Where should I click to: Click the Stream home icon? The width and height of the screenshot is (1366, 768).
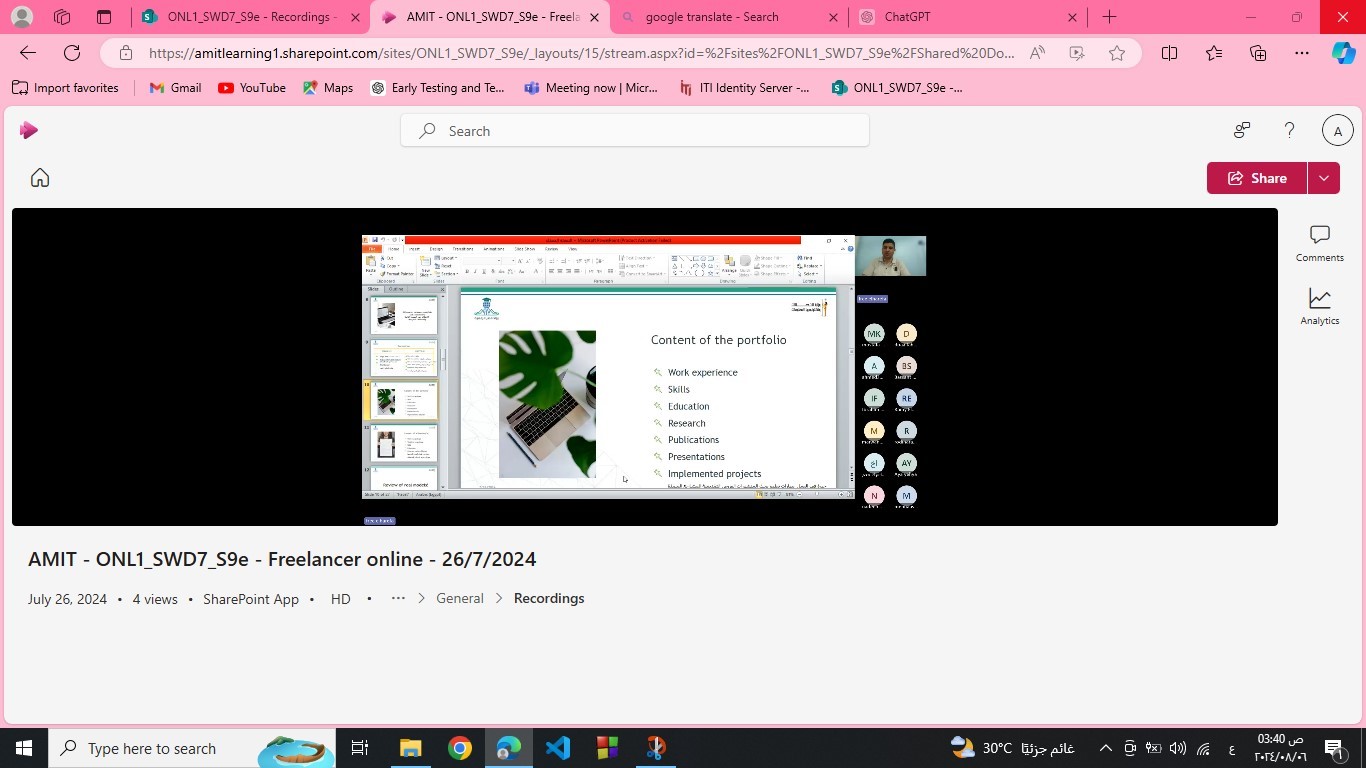[40, 178]
